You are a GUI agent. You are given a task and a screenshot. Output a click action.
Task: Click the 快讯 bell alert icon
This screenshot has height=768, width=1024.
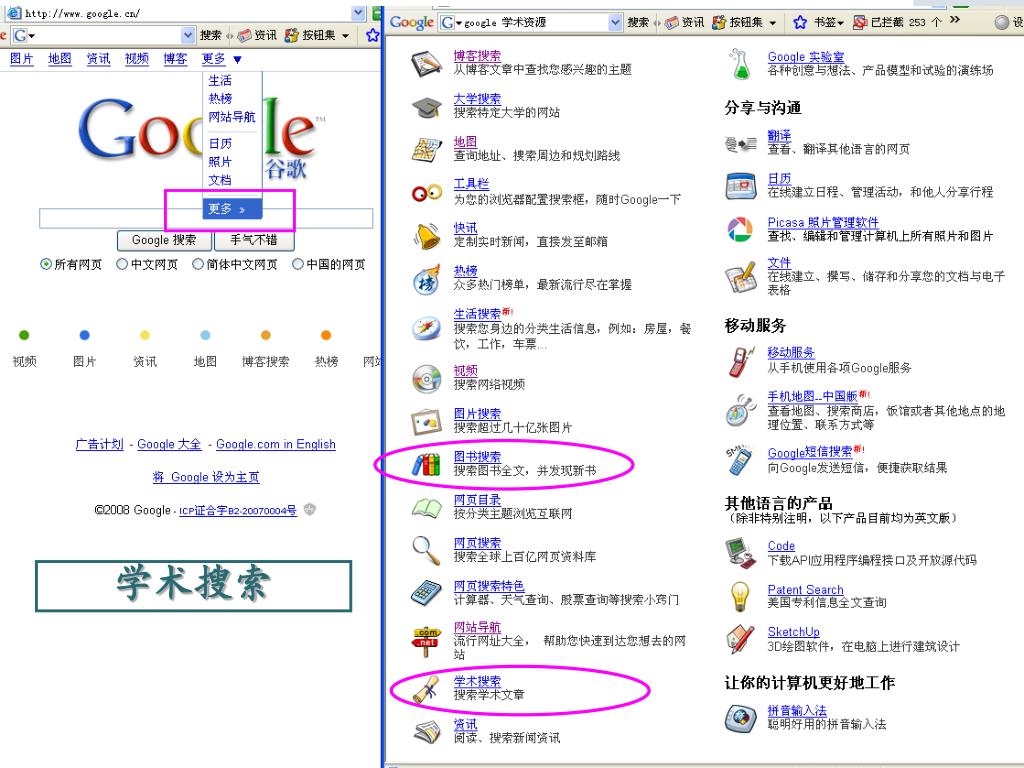tap(426, 236)
